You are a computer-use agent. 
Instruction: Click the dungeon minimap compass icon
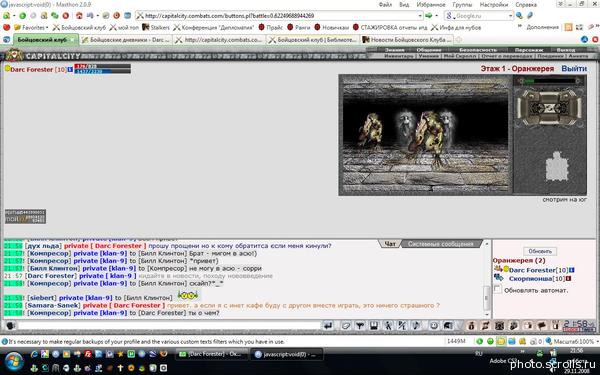(x=549, y=108)
